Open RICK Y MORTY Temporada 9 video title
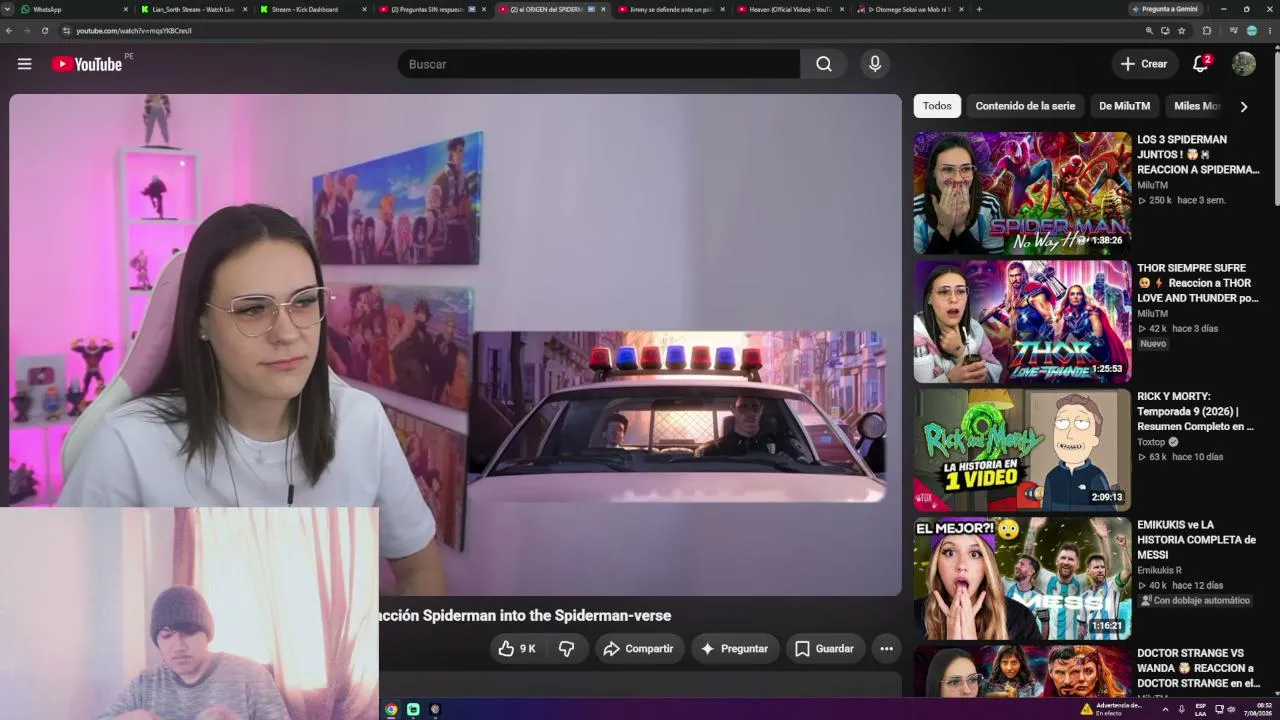 coord(1196,411)
